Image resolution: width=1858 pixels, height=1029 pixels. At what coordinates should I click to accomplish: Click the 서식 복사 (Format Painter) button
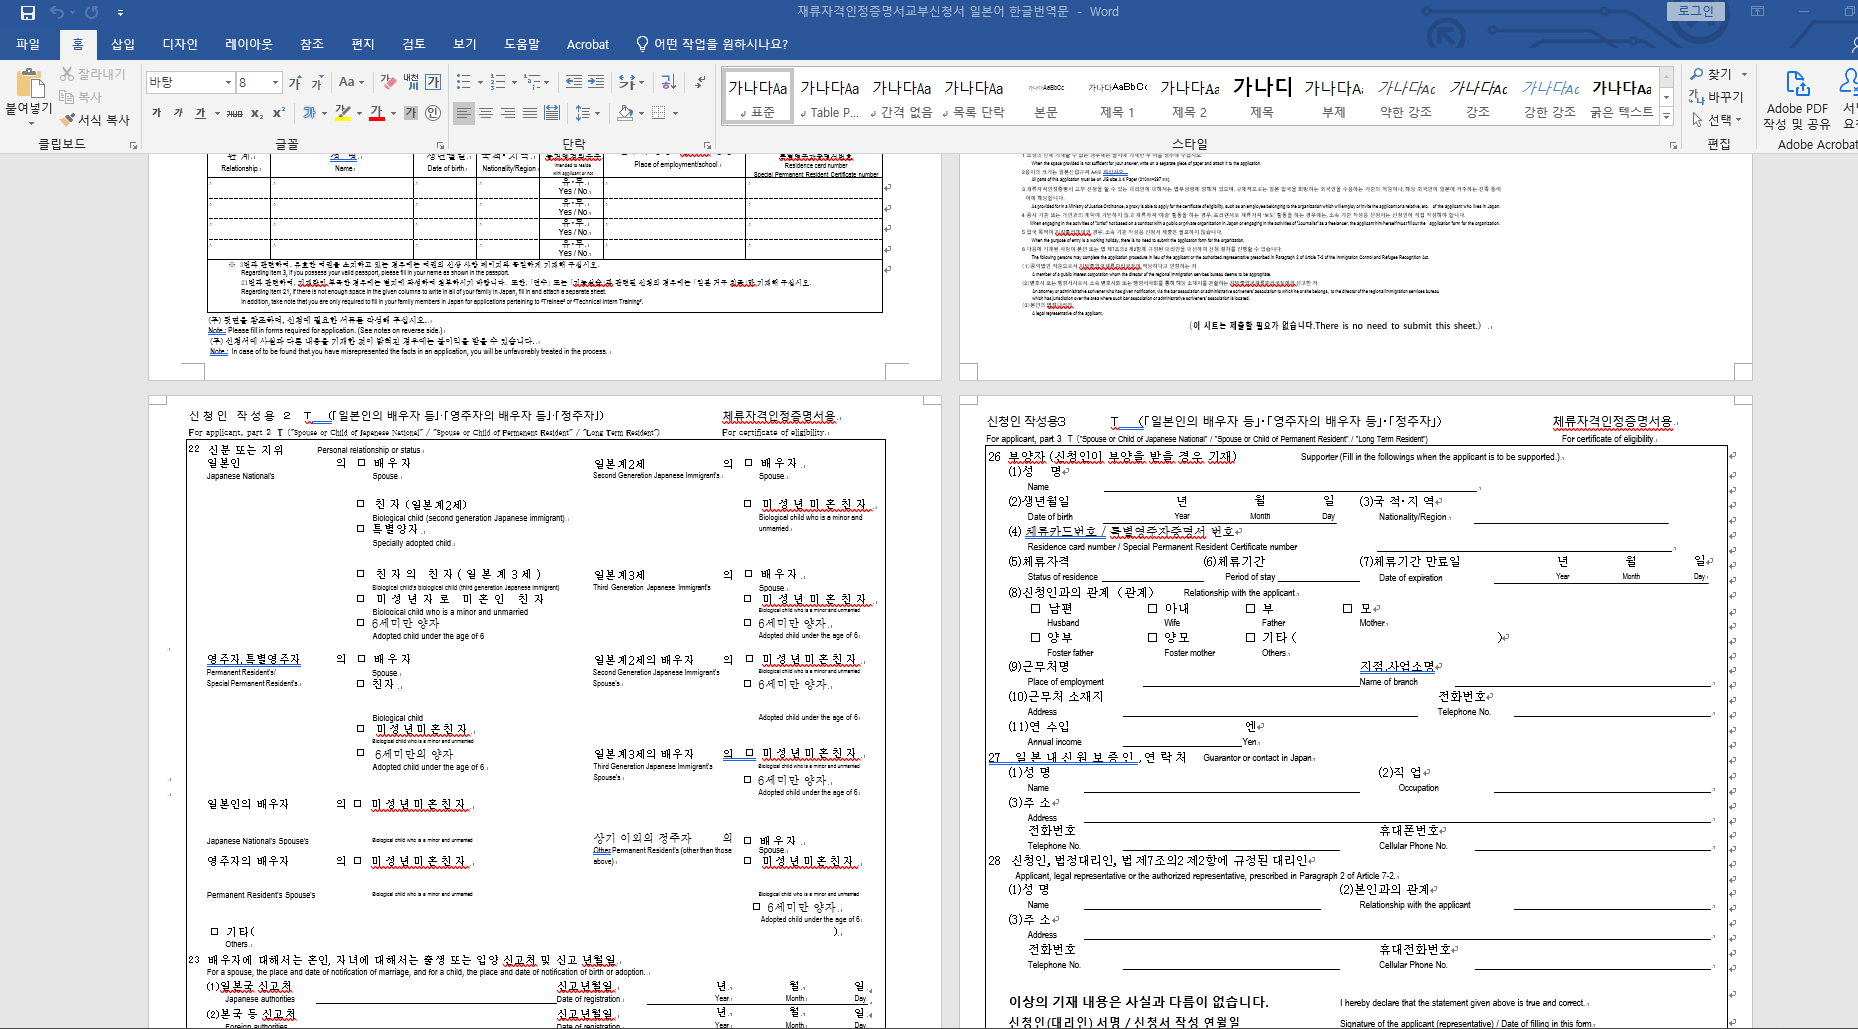pos(95,120)
